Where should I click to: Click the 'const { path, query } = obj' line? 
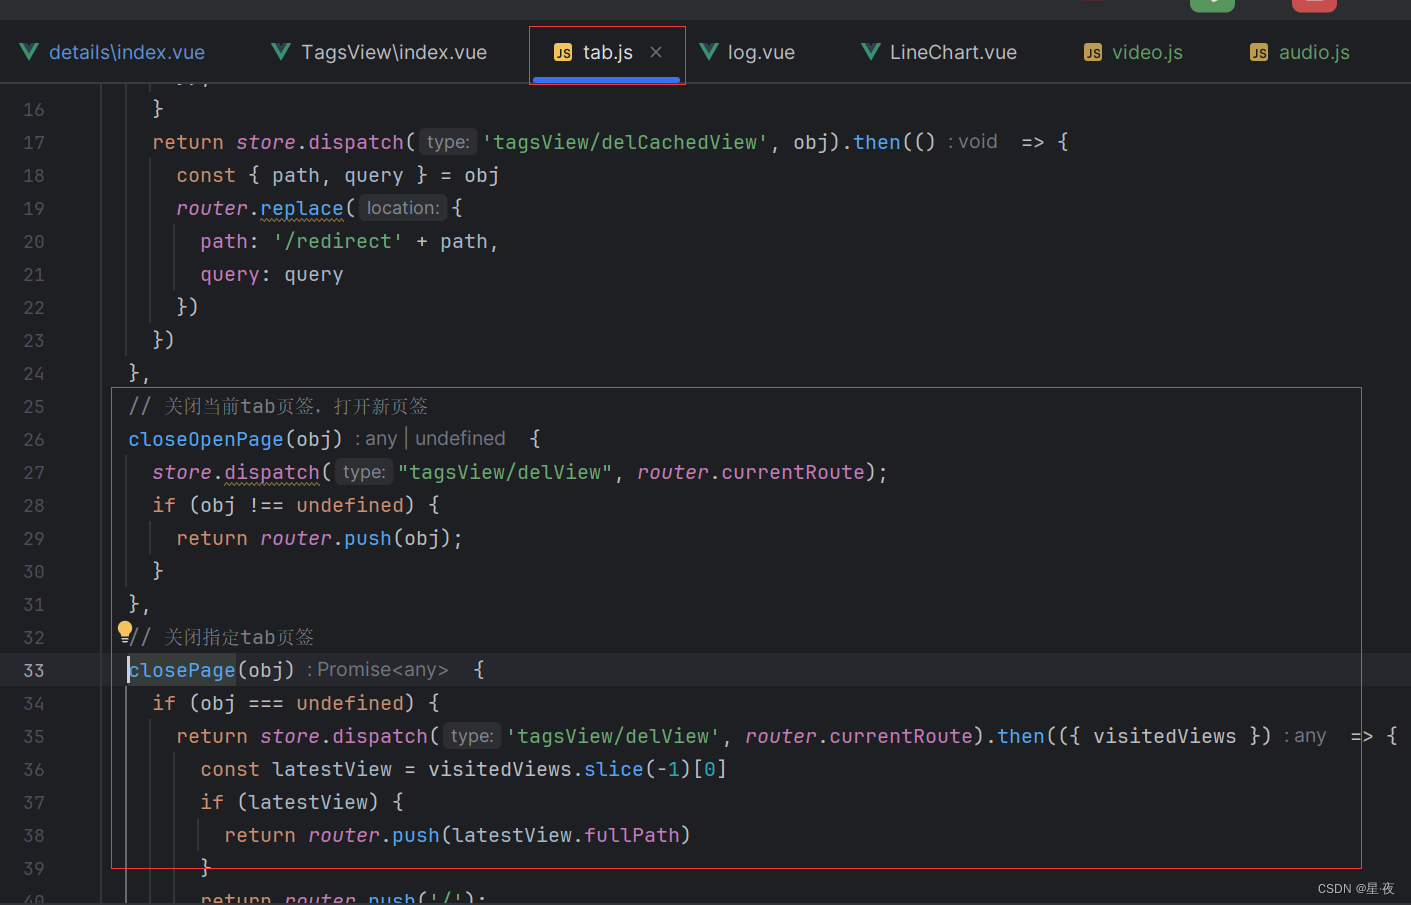(338, 175)
